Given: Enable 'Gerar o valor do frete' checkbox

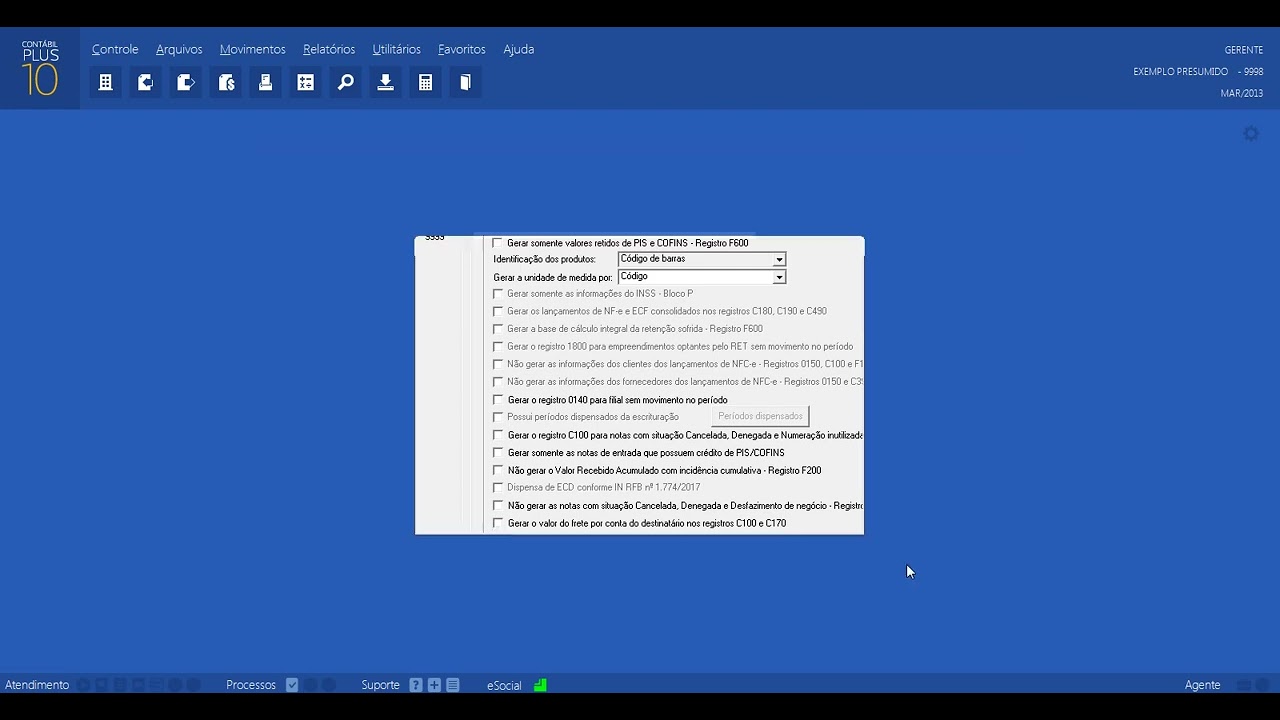Looking at the screenshot, I should pyautogui.click(x=498, y=523).
